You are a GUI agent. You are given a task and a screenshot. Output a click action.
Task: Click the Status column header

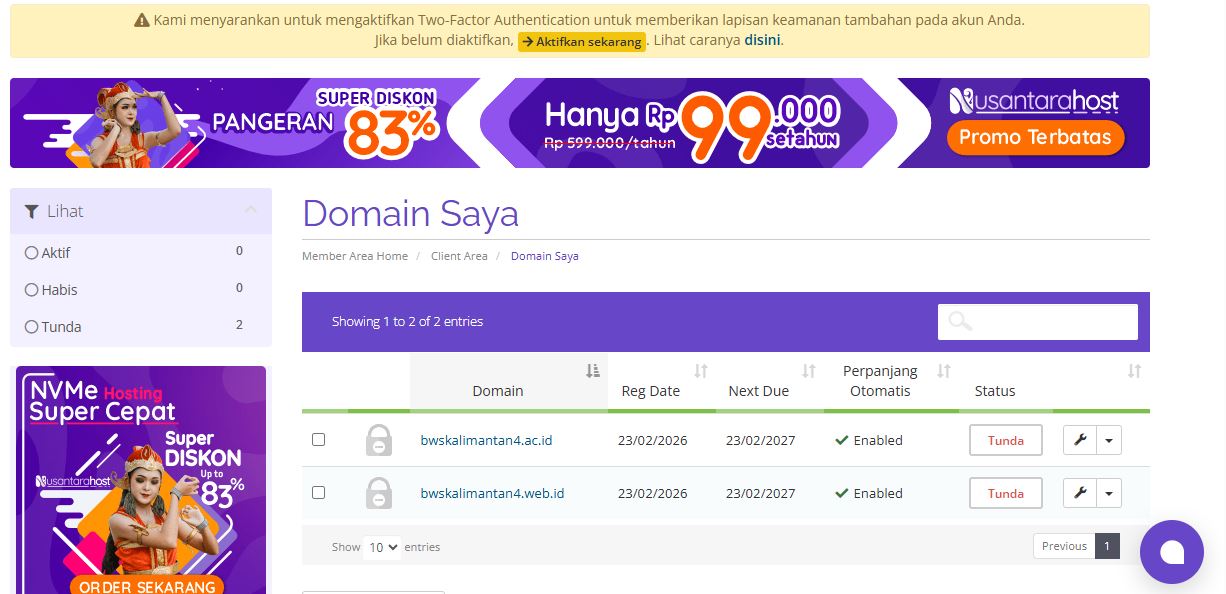(995, 391)
